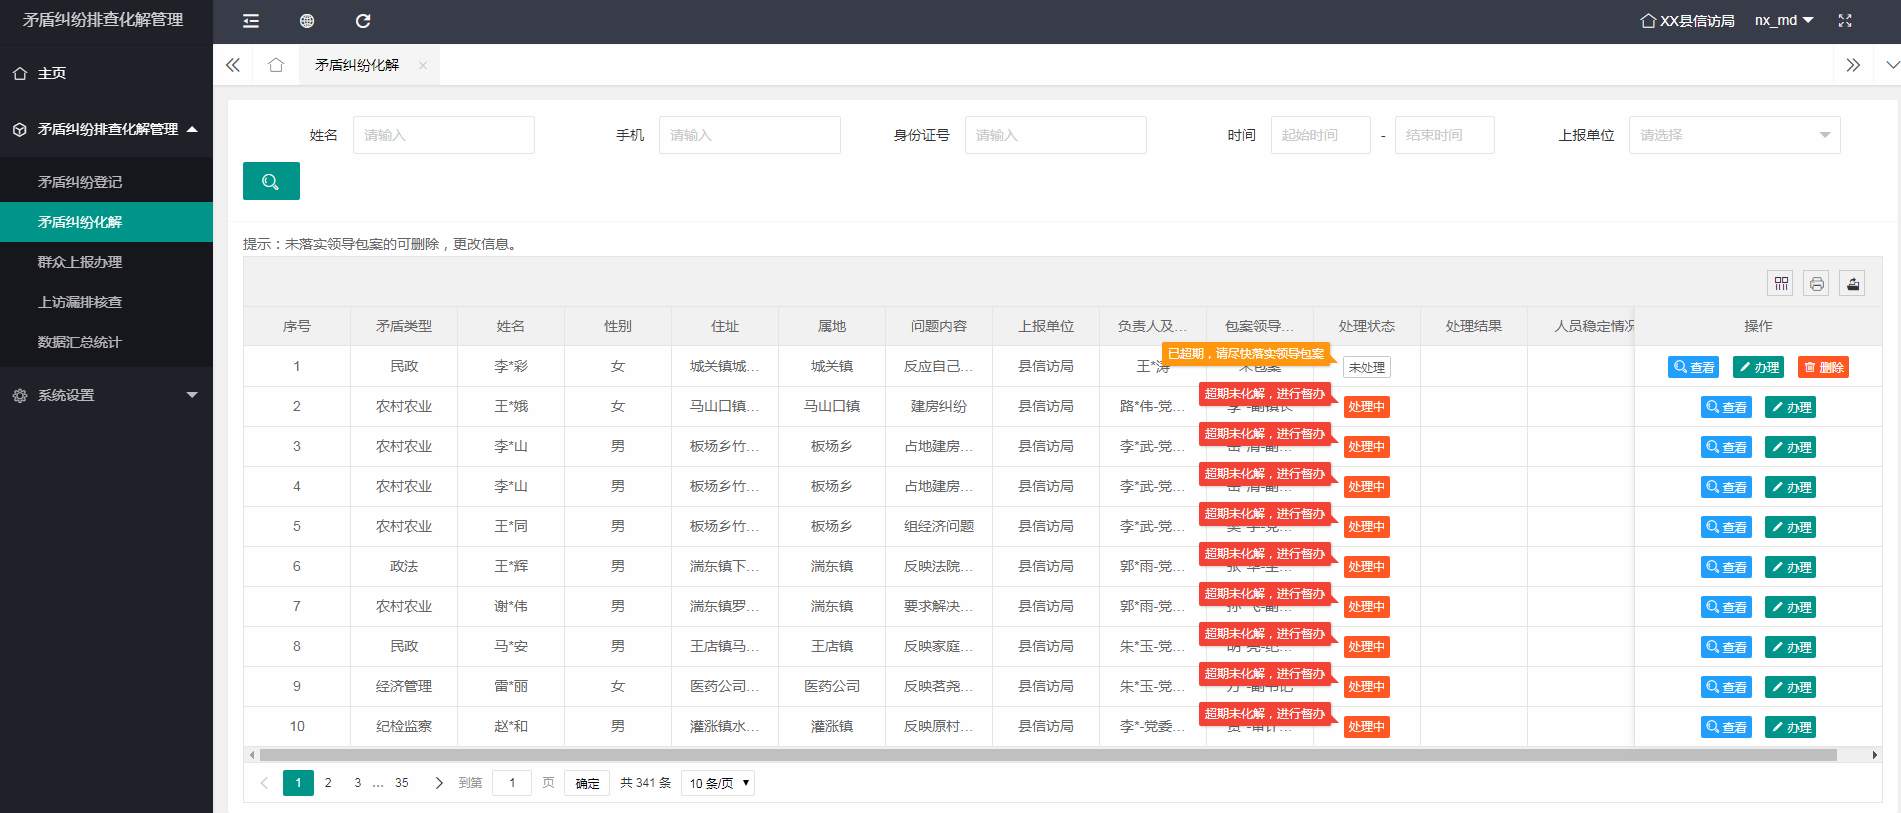This screenshot has width=1901, height=813.
Task: Click 查看 for row 3
Action: point(1726,447)
